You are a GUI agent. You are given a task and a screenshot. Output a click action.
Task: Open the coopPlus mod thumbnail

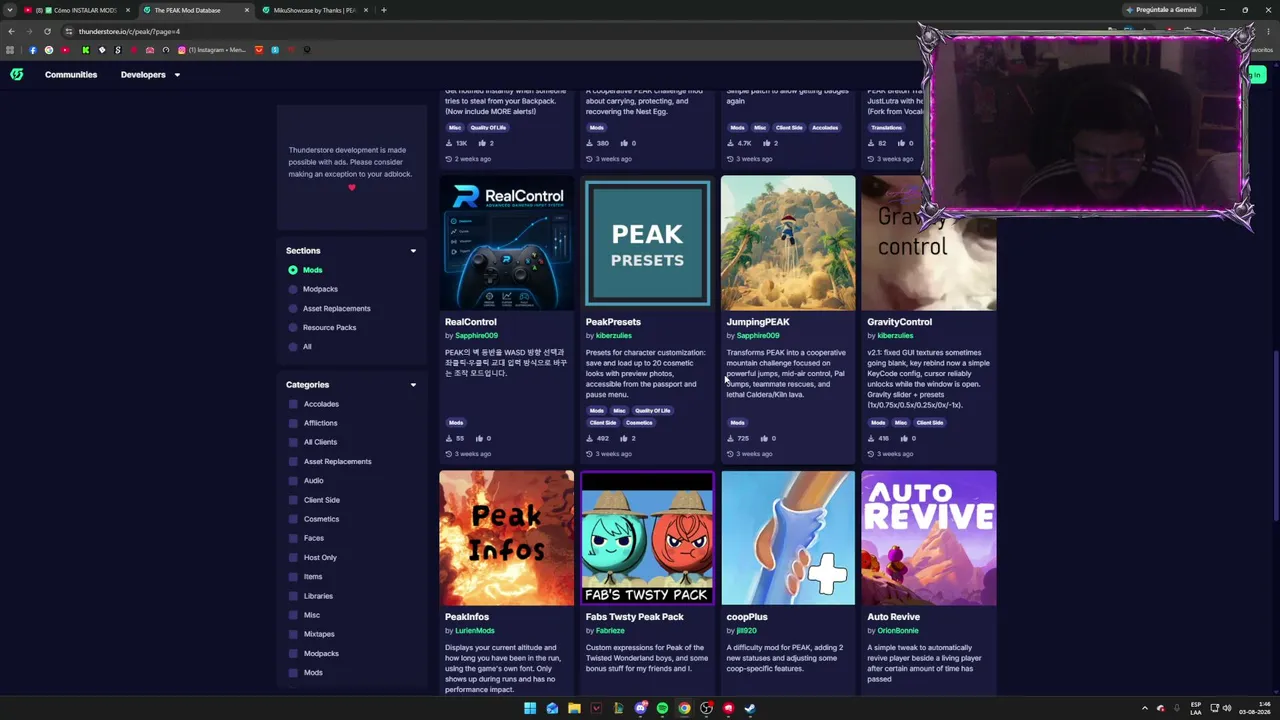click(x=788, y=538)
